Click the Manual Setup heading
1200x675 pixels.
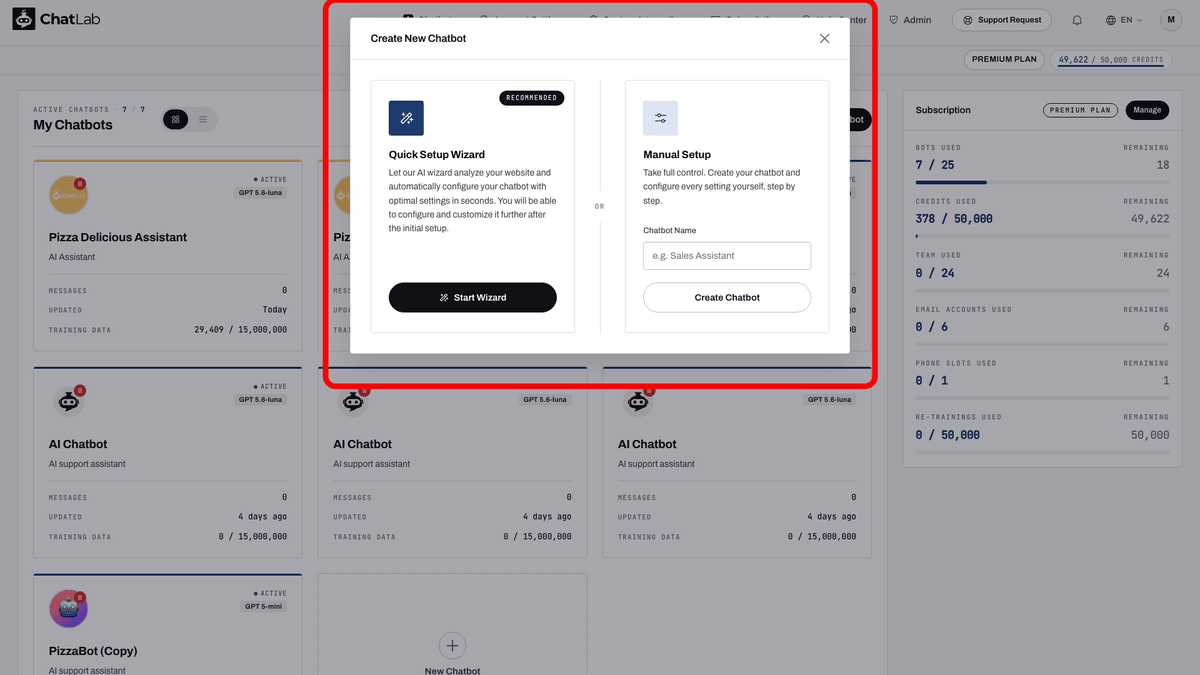pos(677,155)
